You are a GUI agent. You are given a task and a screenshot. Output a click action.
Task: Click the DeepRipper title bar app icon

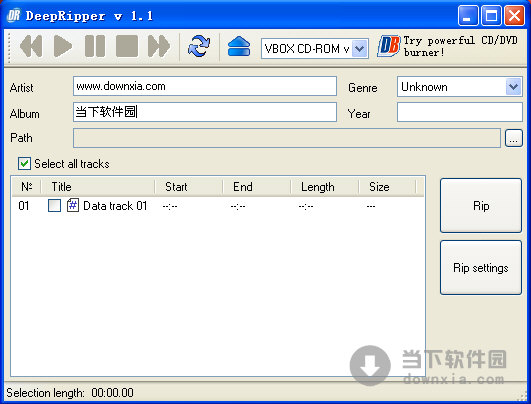coord(14,16)
